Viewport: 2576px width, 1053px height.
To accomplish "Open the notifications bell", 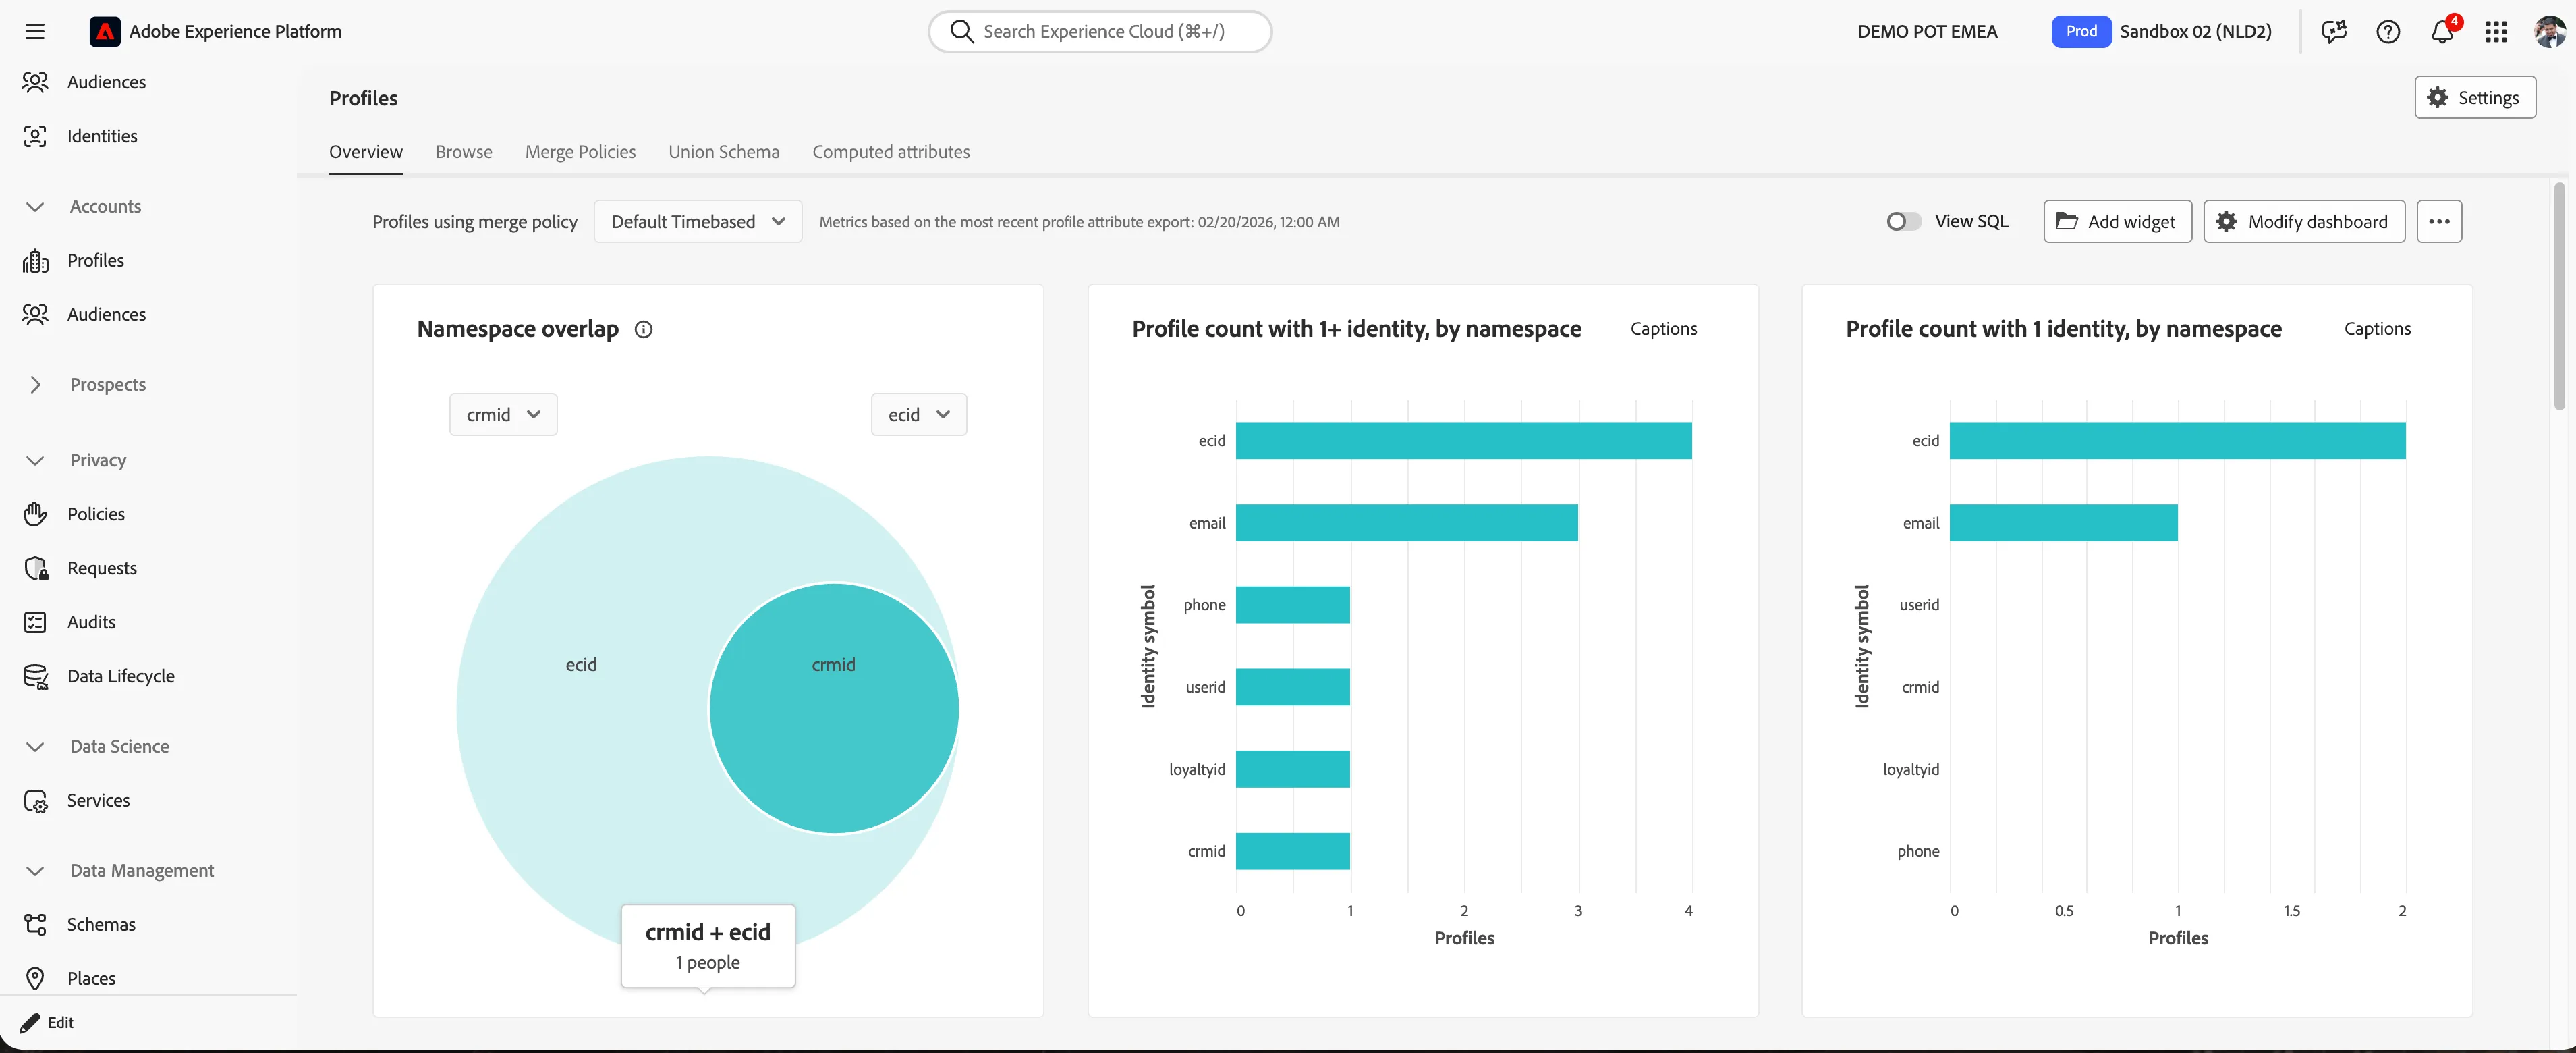I will pos(2442,31).
